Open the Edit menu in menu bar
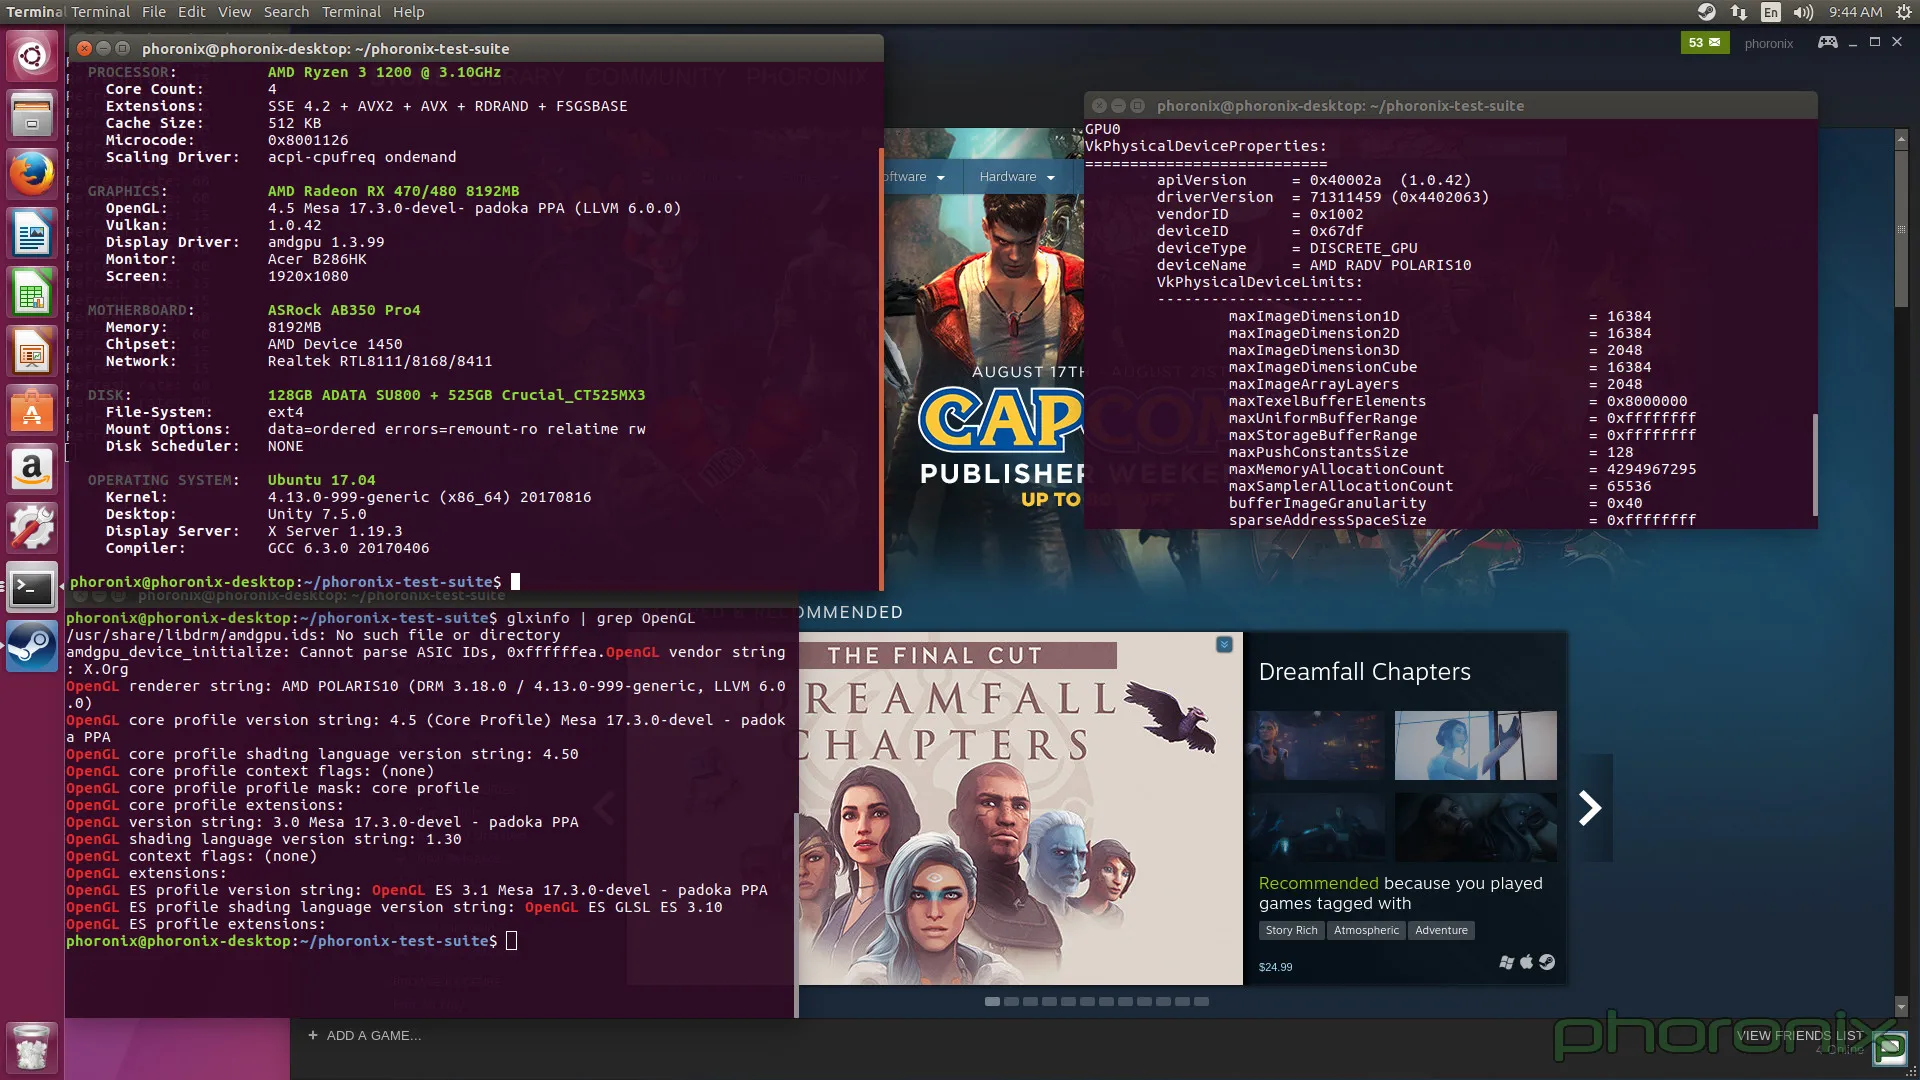The image size is (1920, 1080). (x=191, y=12)
